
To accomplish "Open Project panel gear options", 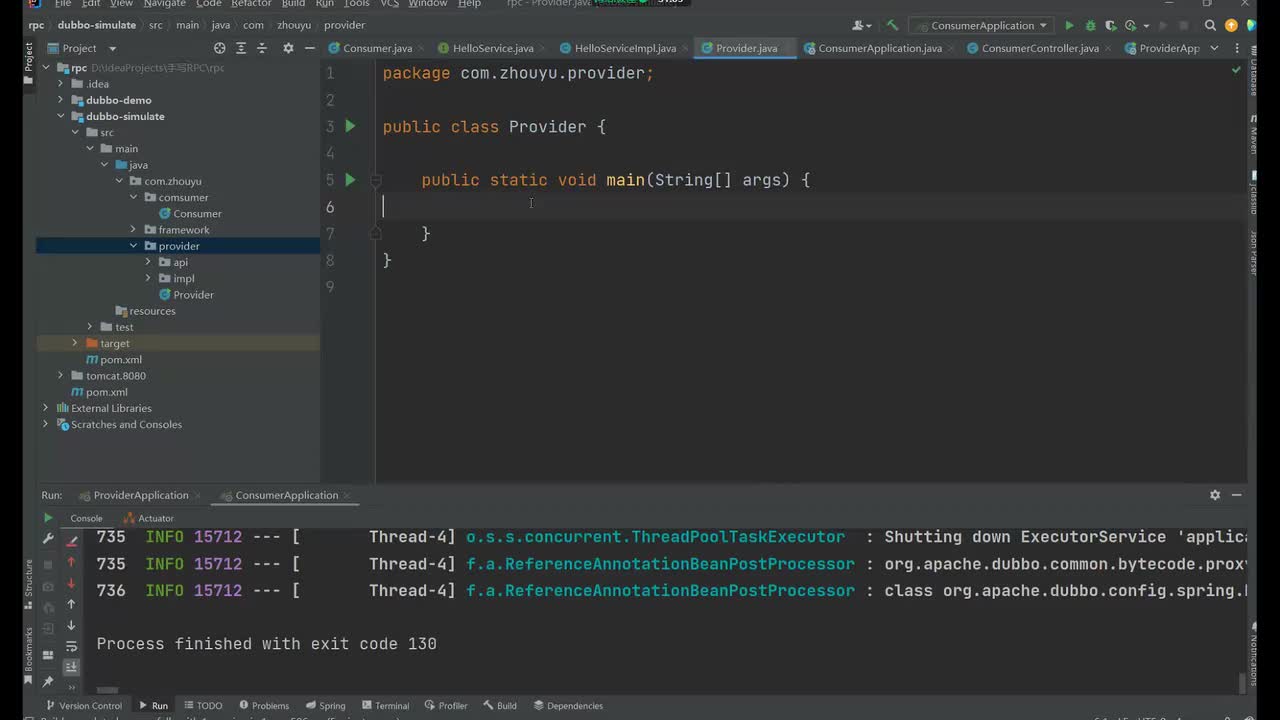I will click(x=288, y=48).
